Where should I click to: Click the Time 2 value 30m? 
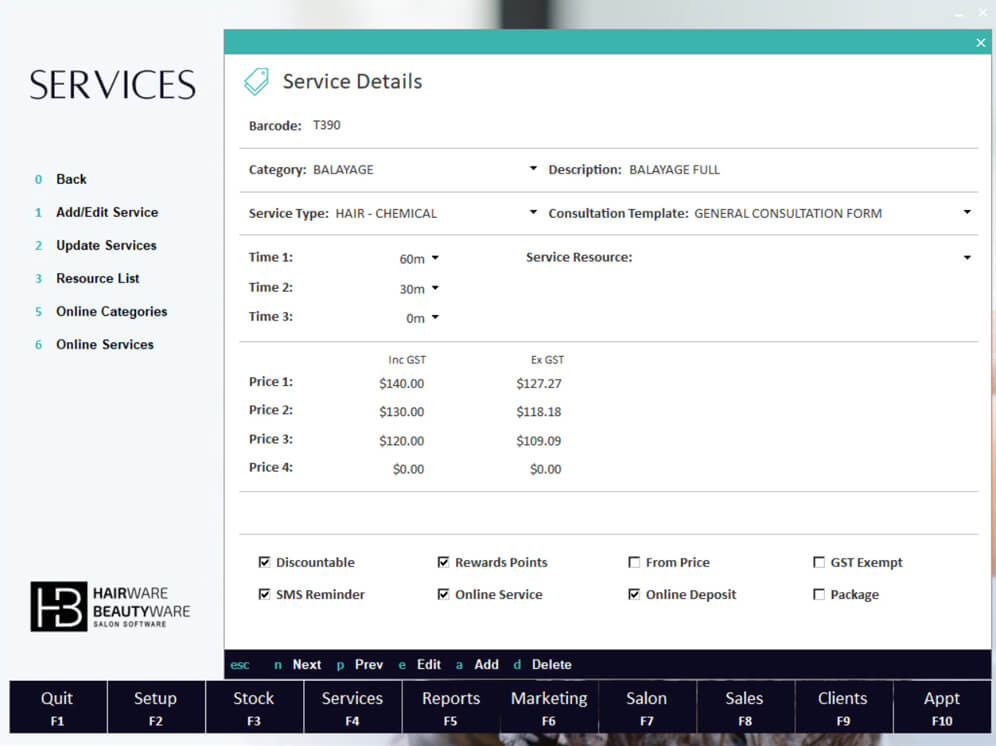pyautogui.click(x=412, y=289)
